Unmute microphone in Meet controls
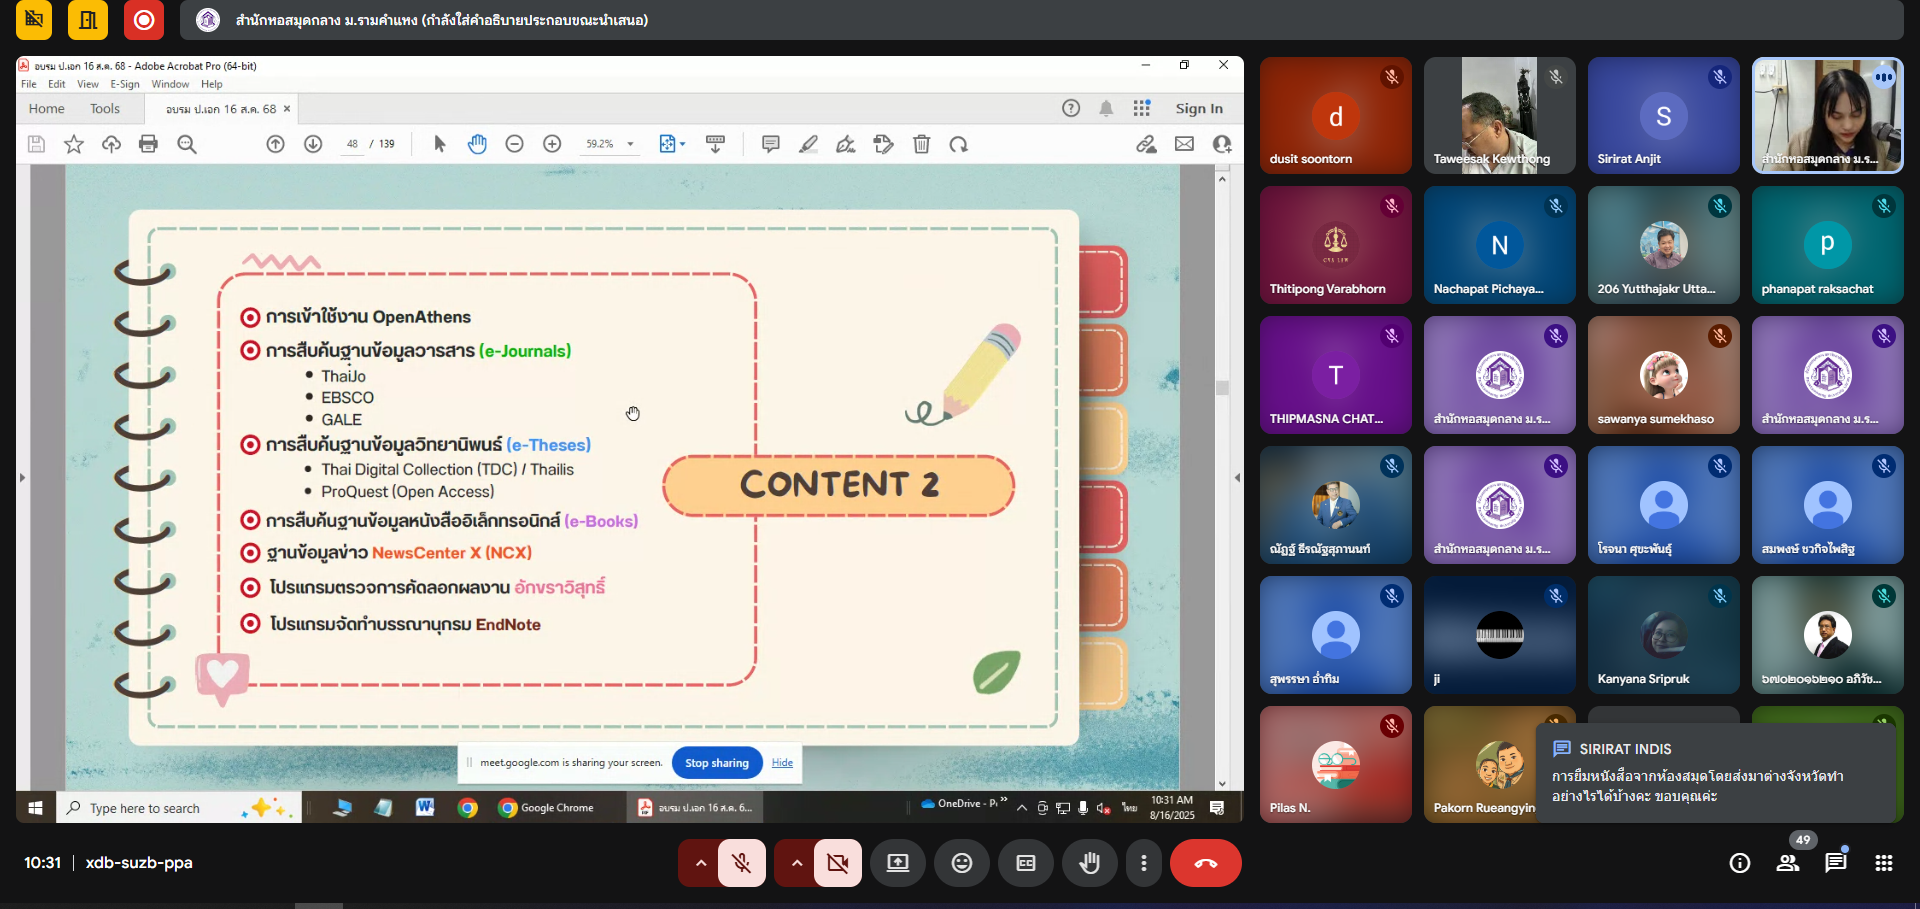Screen dimensions: 1920x909 point(742,863)
